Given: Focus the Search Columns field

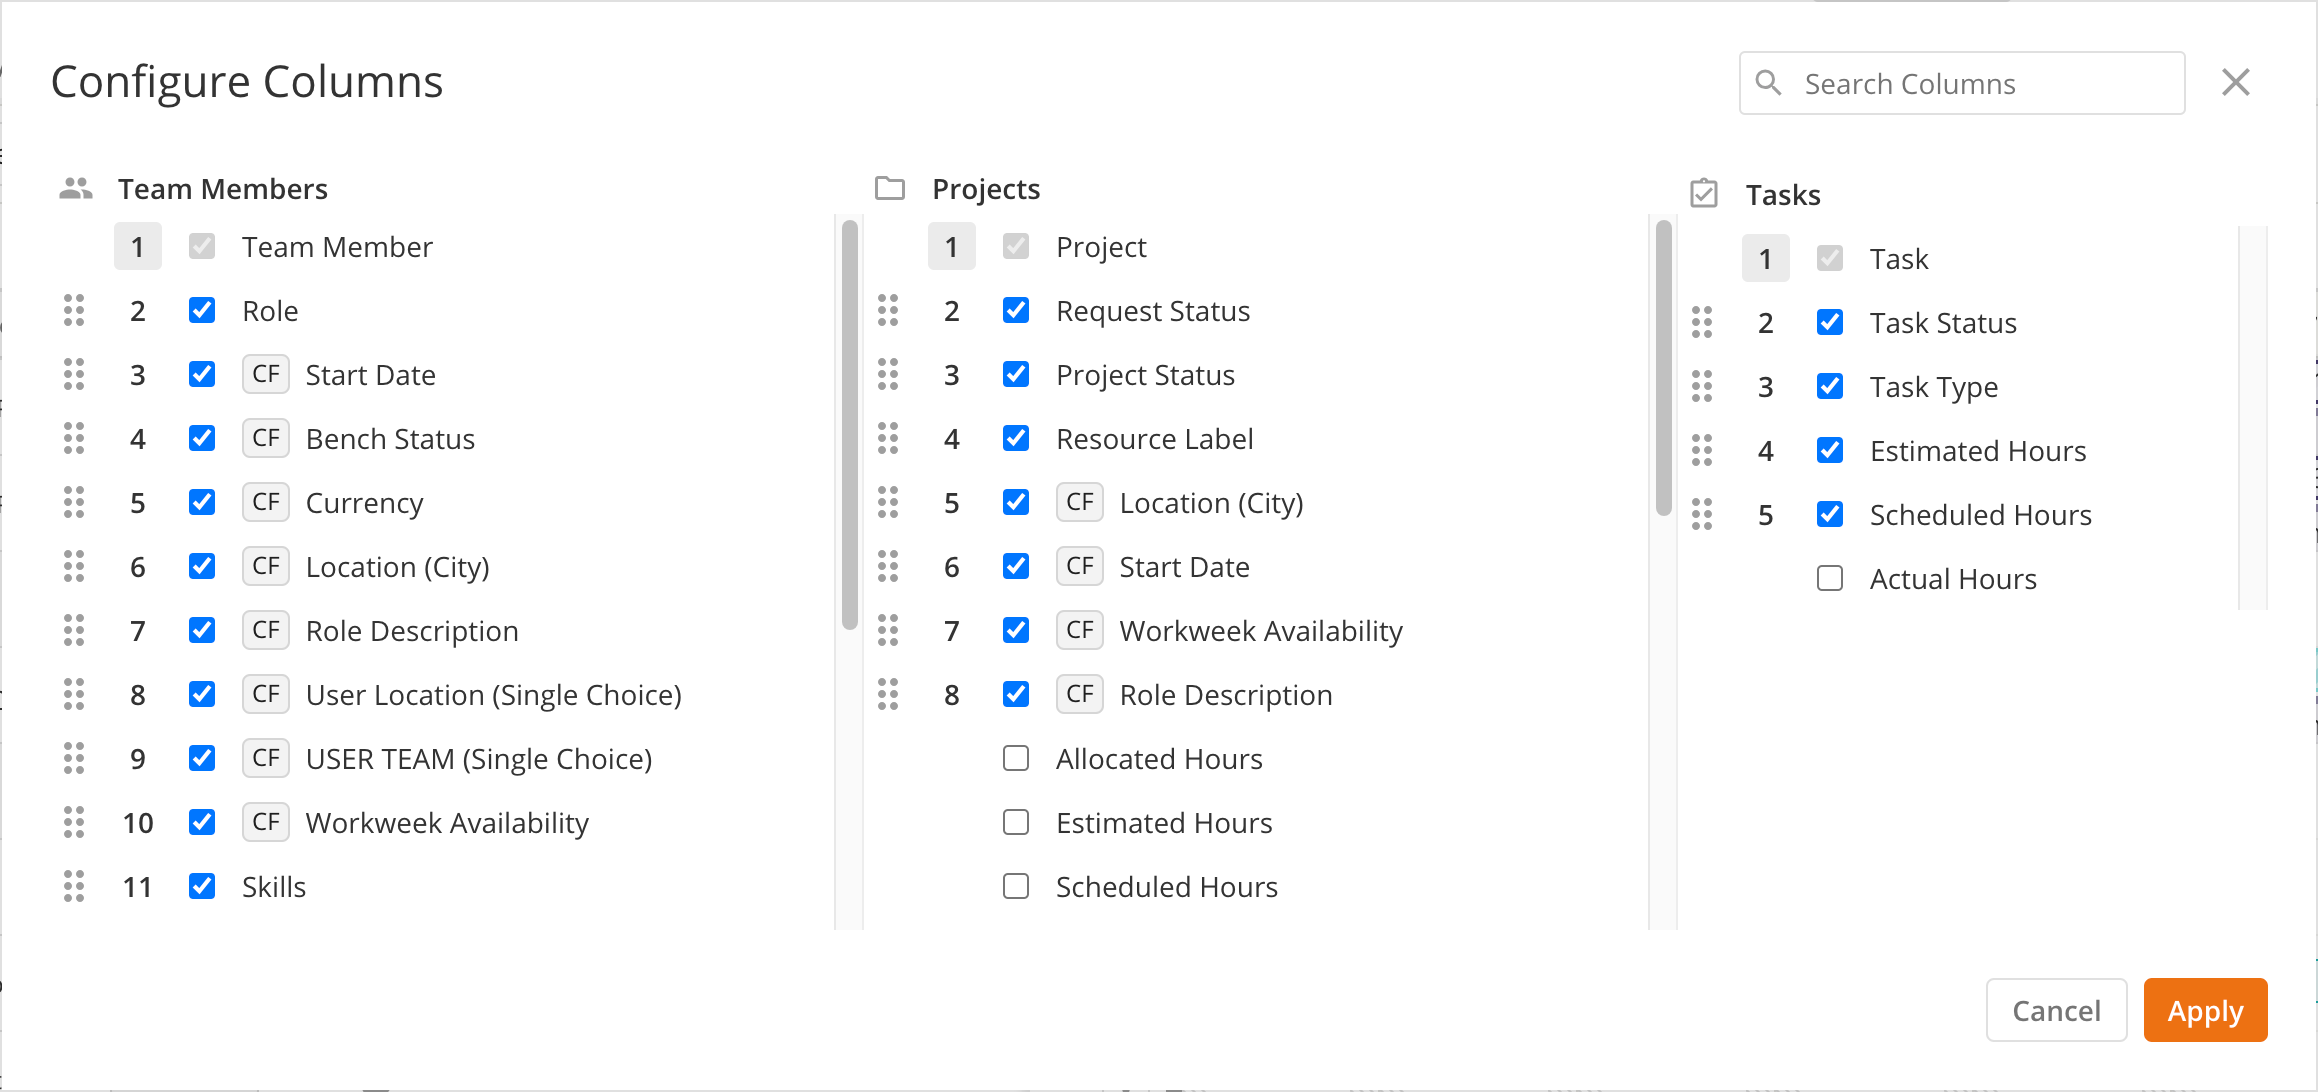Looking at the screenshot, I should pyautogui.click(x=1961, y=83).
